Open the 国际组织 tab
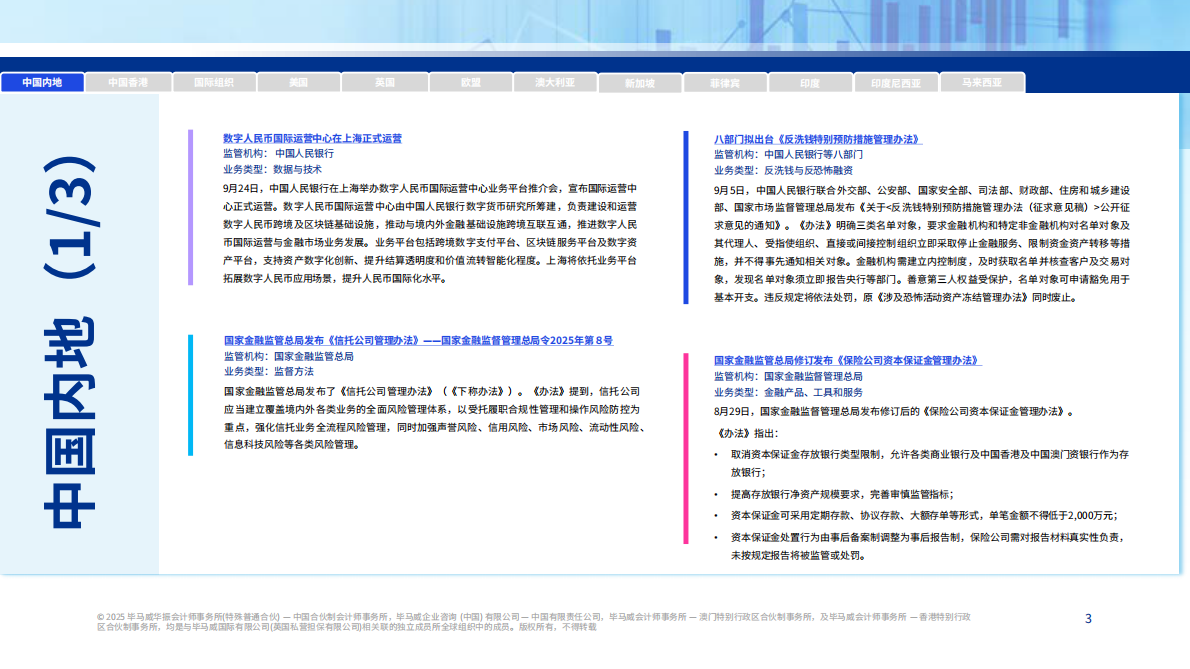This screenshot has width=1190, height=669. pyautogui.click(x=214, y=82)
